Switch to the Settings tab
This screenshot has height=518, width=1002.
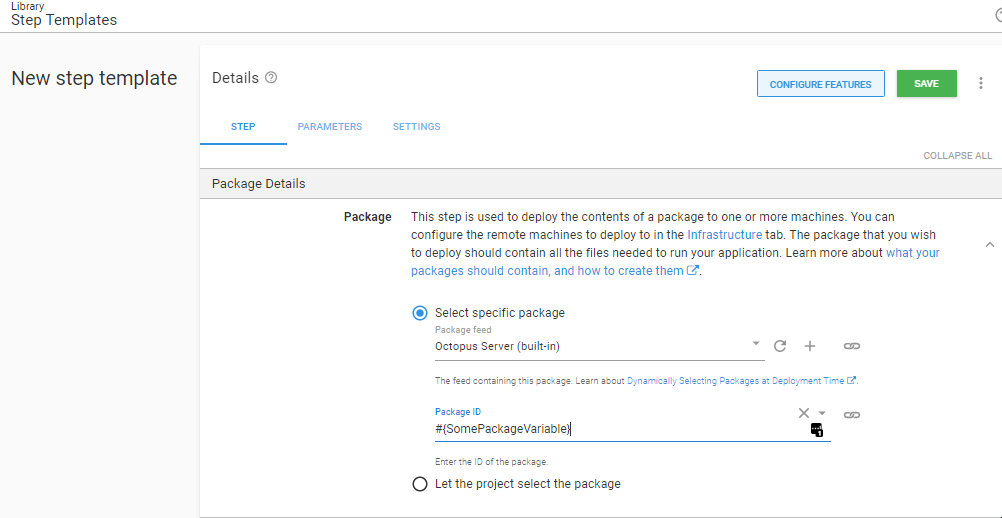pos(417,126)
